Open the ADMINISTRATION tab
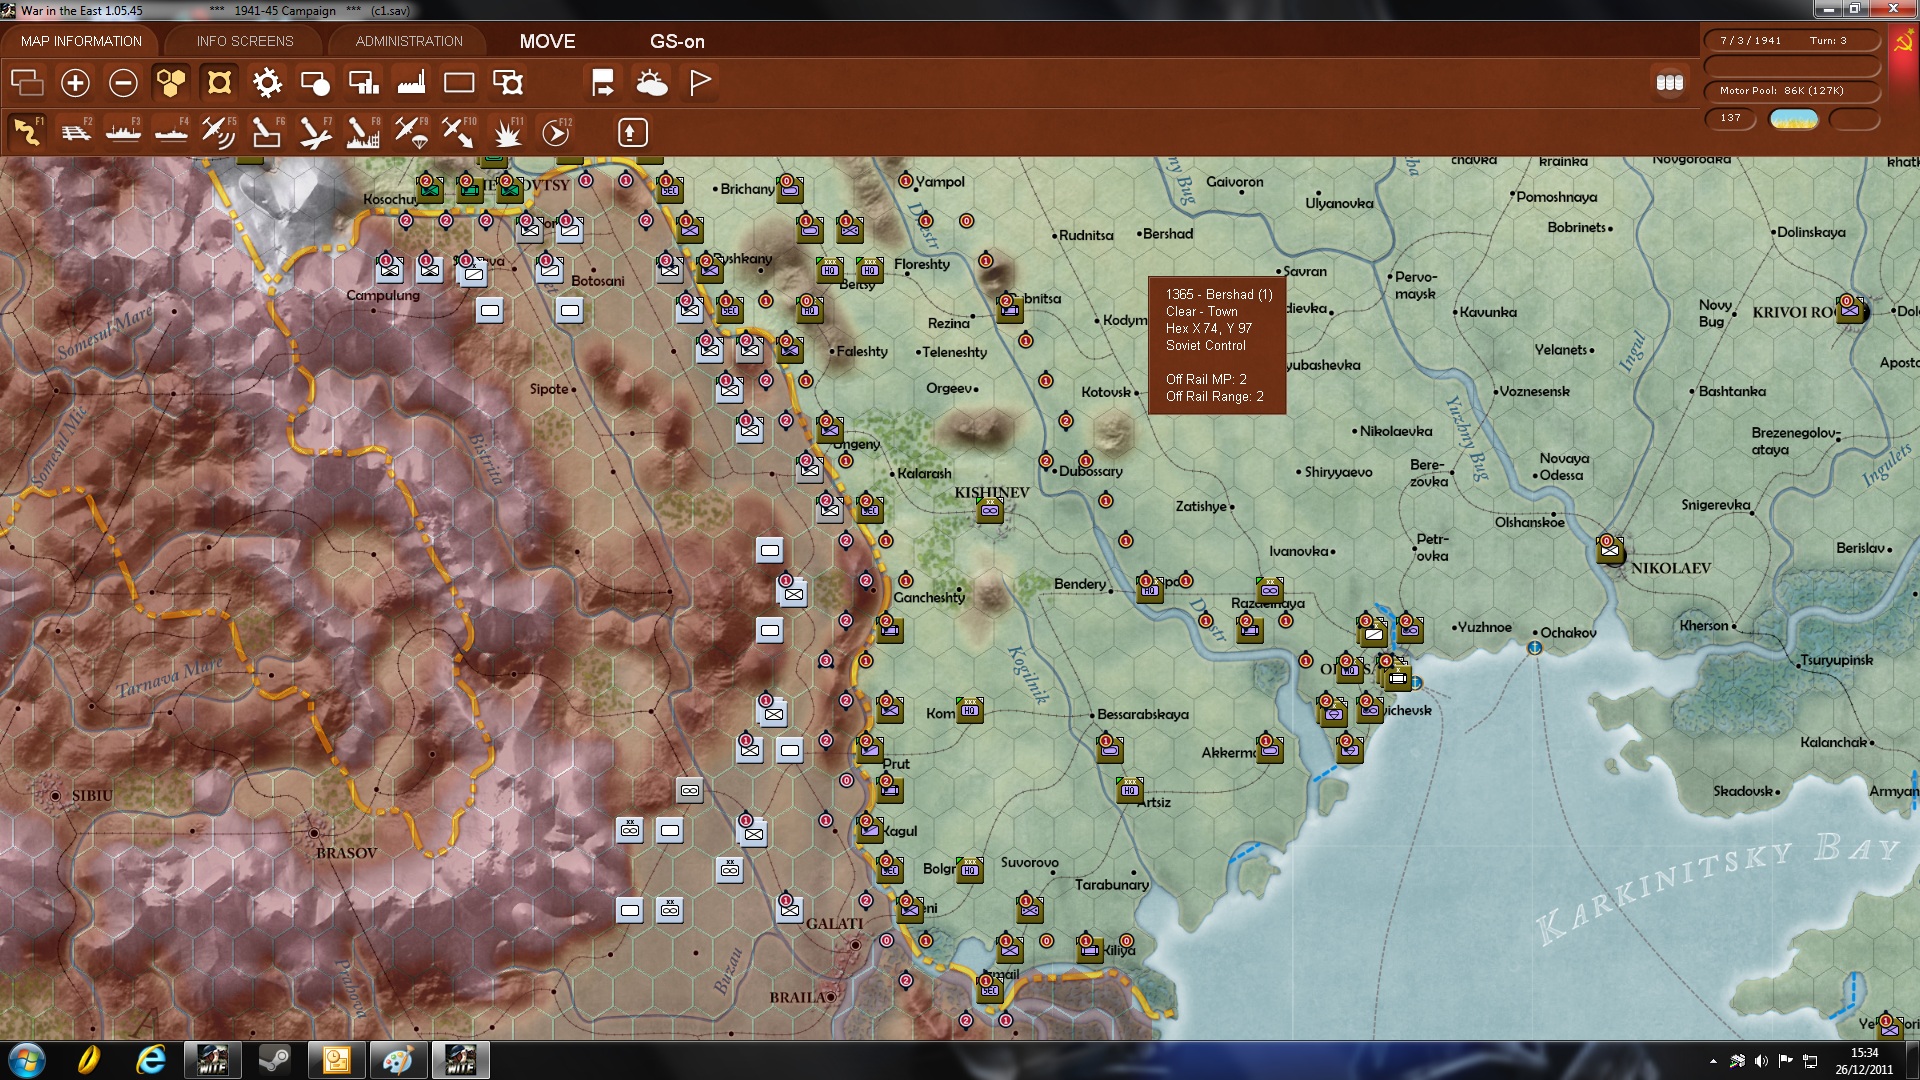This screenshot has height=1080, width=1920. tap(409, 41)
